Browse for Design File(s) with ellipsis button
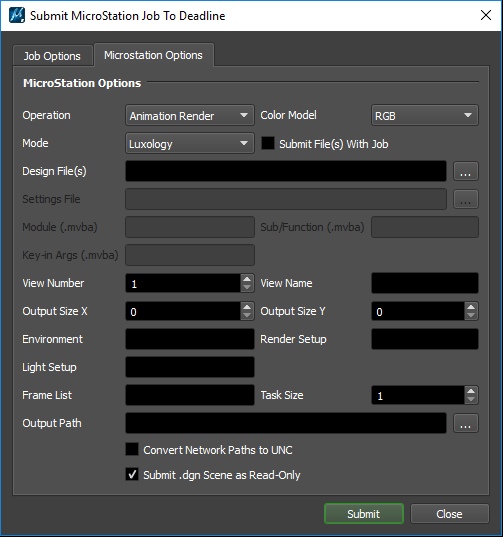This screenshot has height=537, width=503. [x=466, y=171]
